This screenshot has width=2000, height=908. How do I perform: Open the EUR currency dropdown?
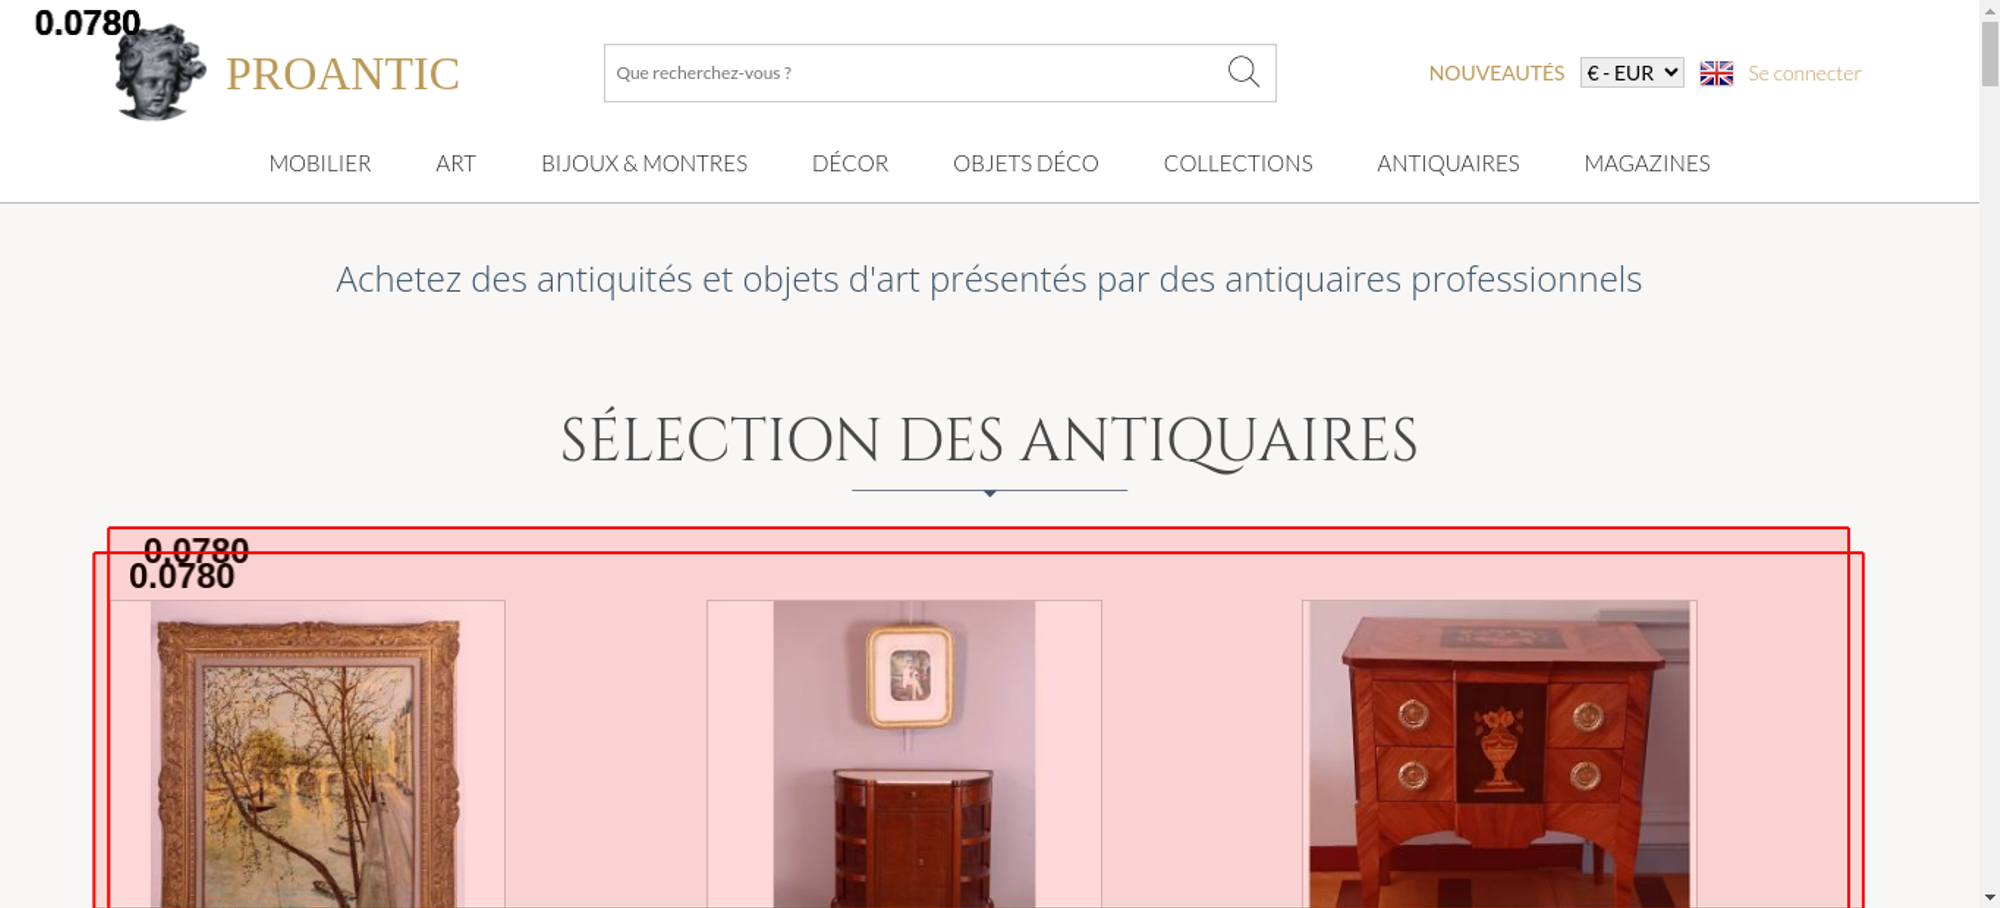pyautogui.click(x=1632, y=73)
